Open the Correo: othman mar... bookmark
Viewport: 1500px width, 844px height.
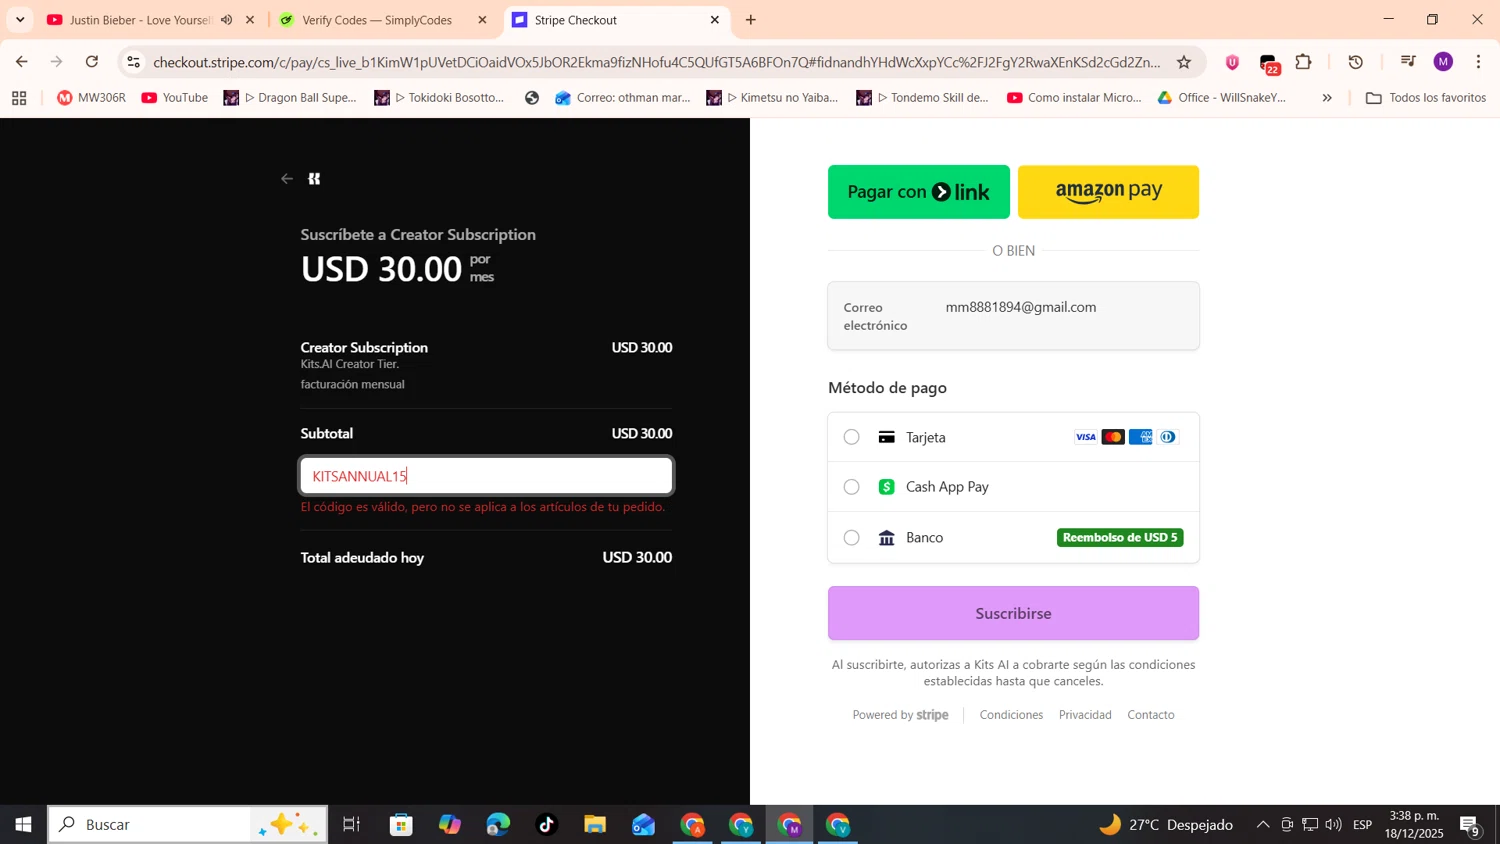(x=622, y=98)
